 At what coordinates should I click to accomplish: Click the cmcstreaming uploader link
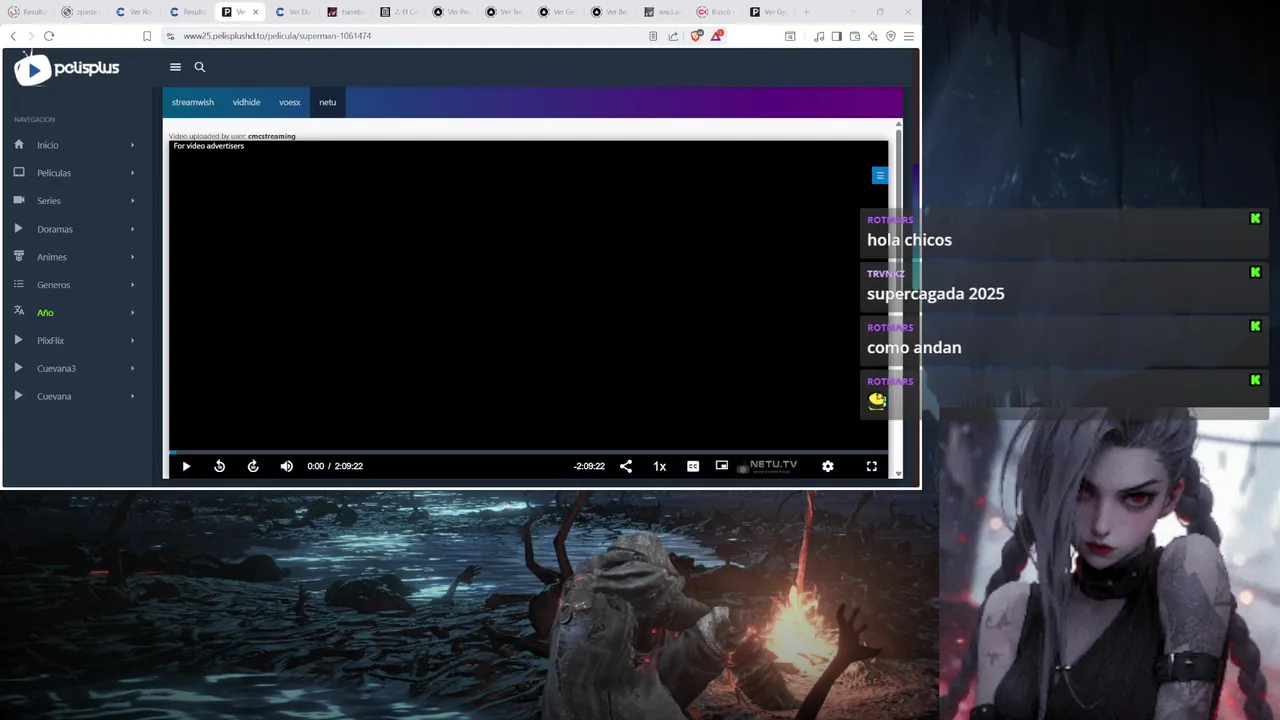(x=271, y=136)
